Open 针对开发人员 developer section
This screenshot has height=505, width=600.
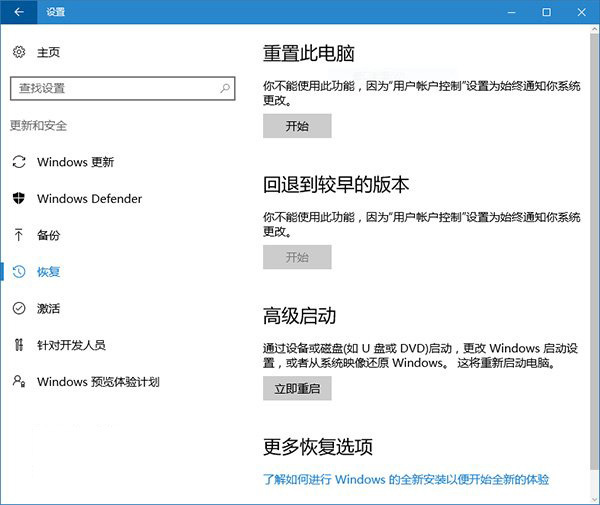[71, 345]
